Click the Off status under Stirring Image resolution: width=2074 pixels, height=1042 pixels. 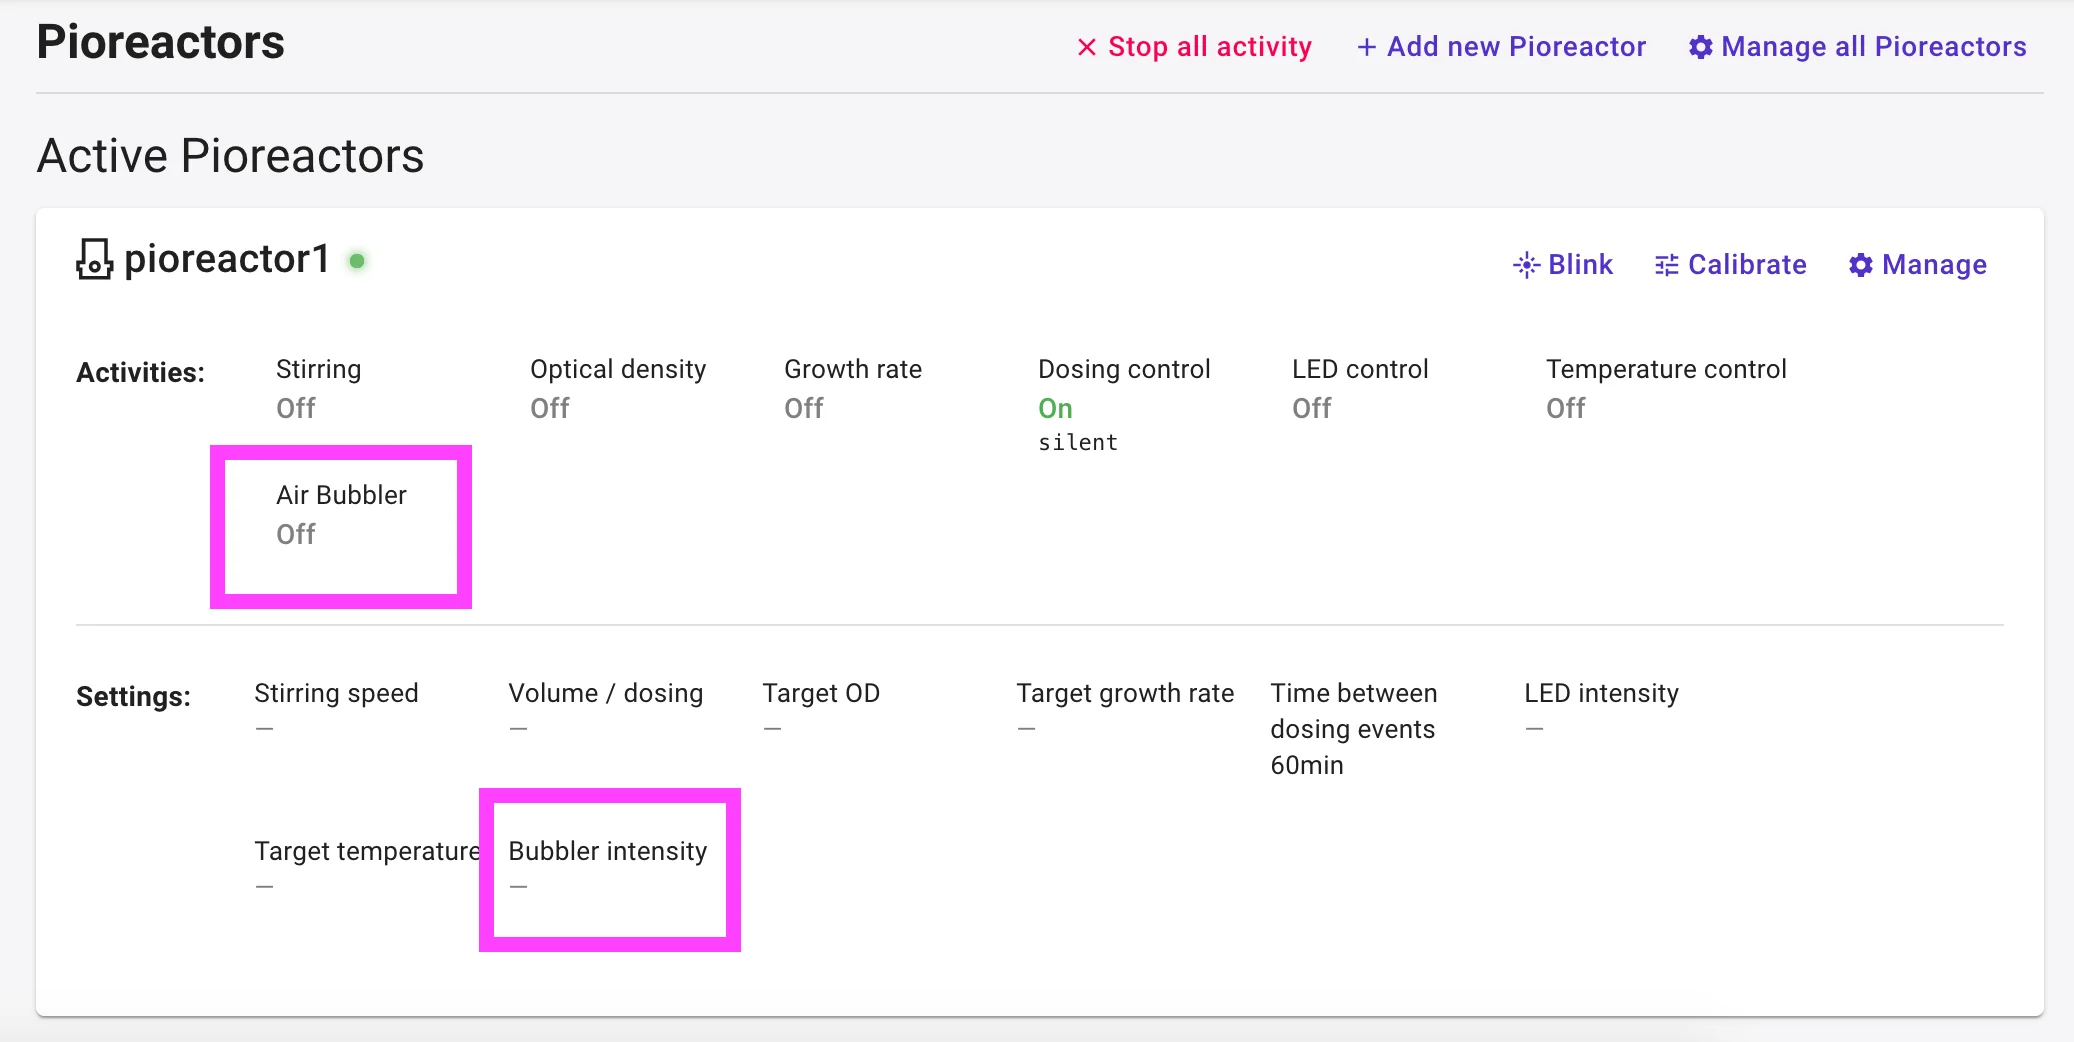[x=296, y=408]
